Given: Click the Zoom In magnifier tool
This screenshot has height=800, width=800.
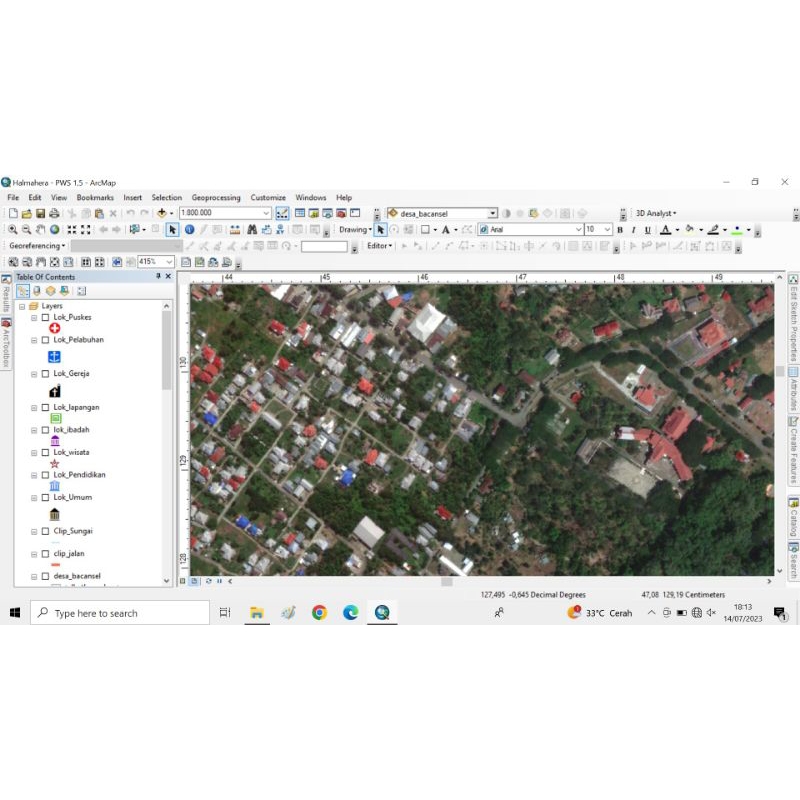Looking at the screenshot, I should point(13,230).
